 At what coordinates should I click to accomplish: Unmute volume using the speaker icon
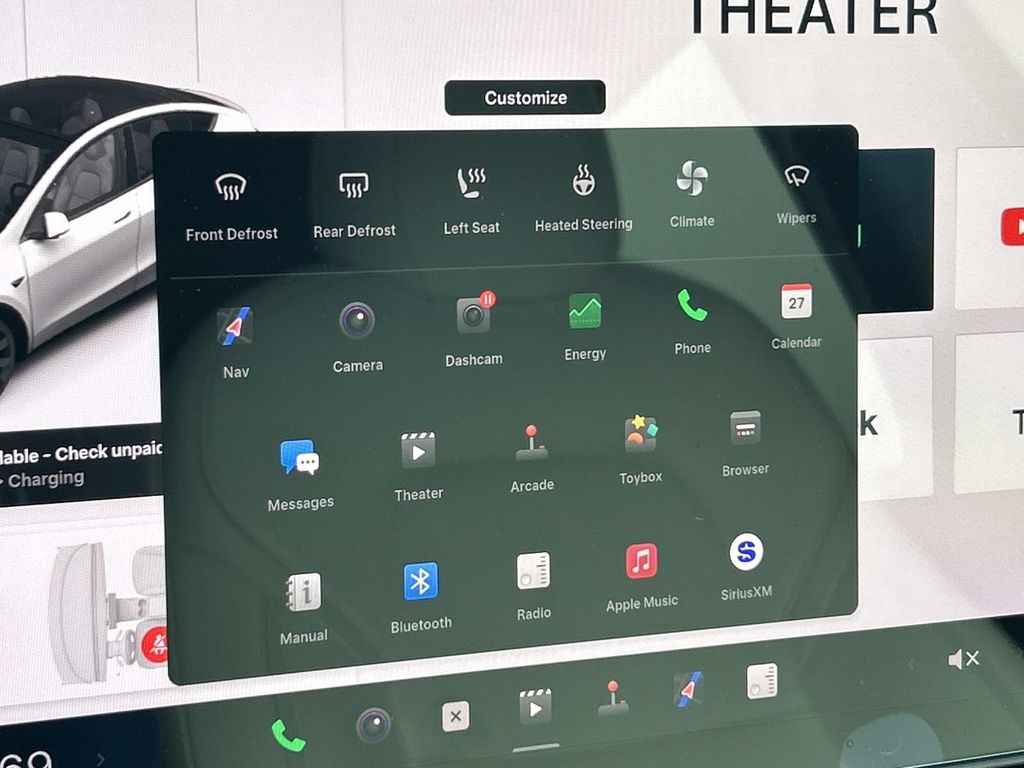[x=963, y=659]
